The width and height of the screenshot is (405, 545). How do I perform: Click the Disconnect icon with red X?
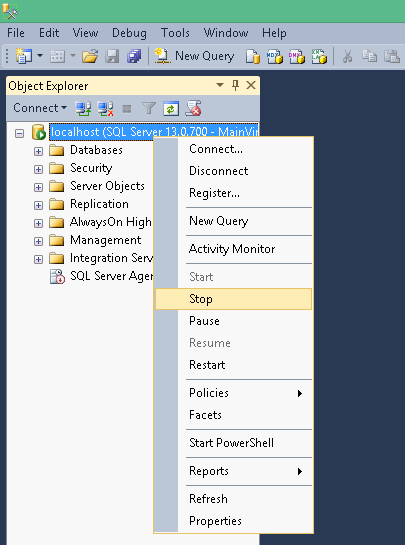point(105,108)
